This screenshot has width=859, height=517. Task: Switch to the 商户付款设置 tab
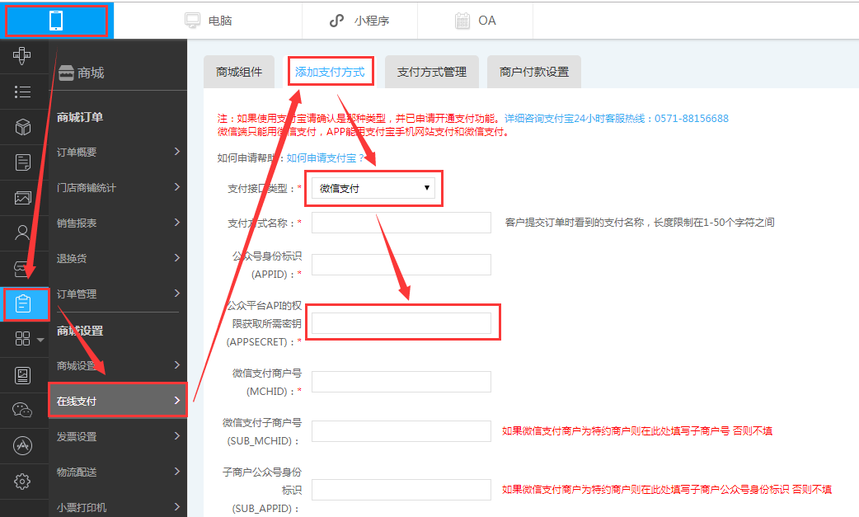point(534,72)
